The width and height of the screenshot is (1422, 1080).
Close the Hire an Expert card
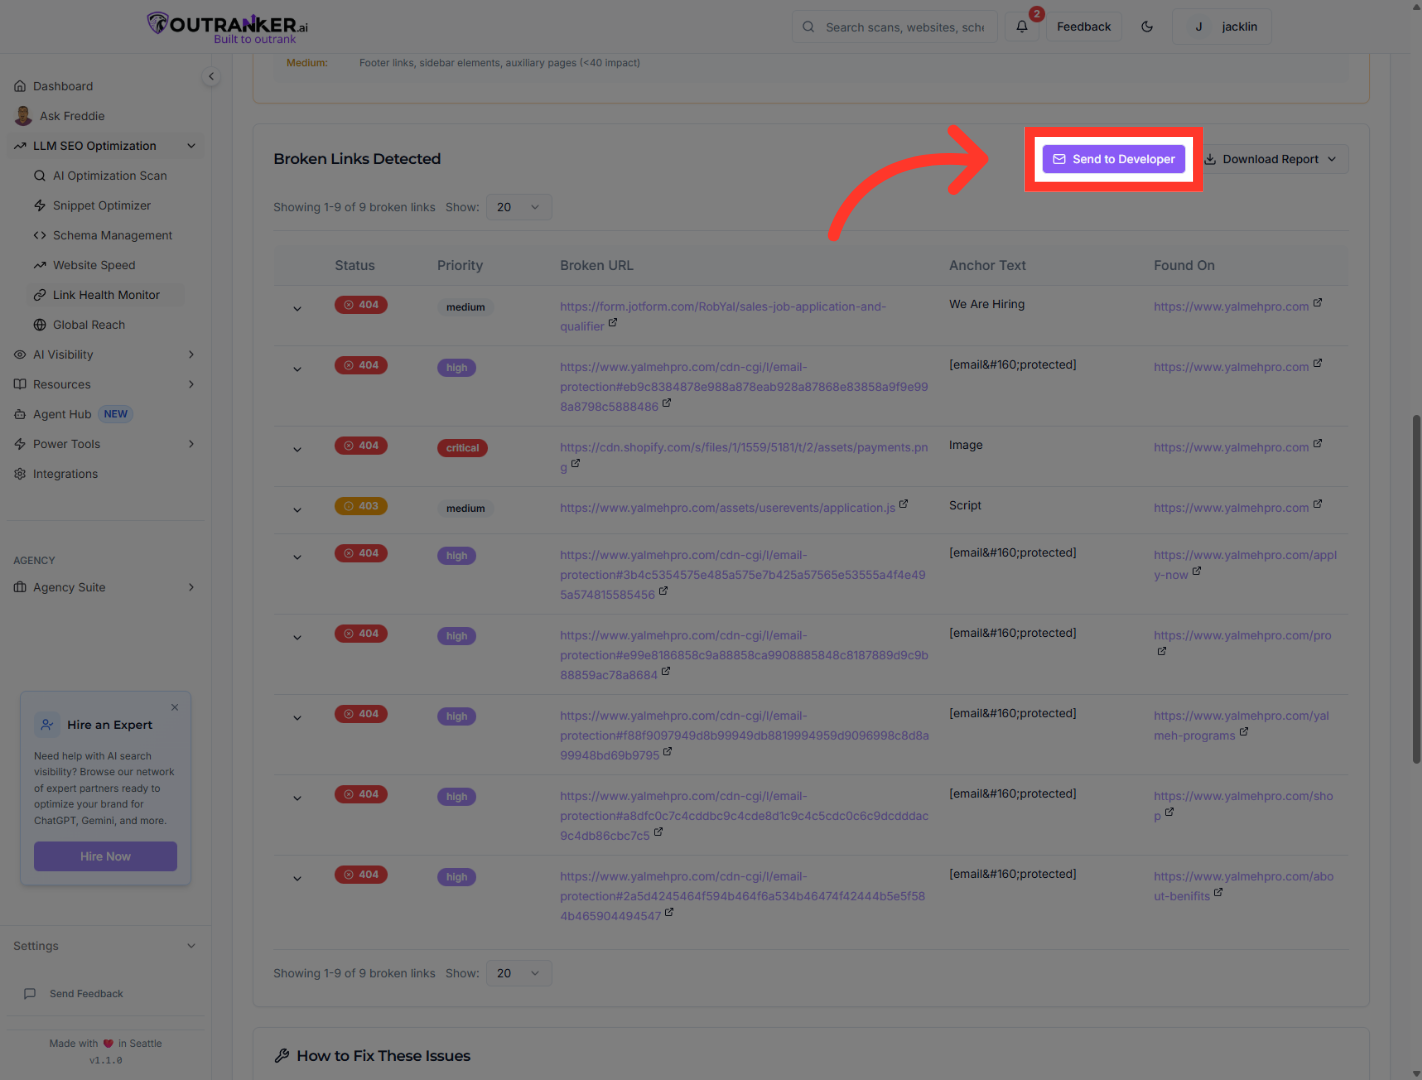(x=175, y=707)
